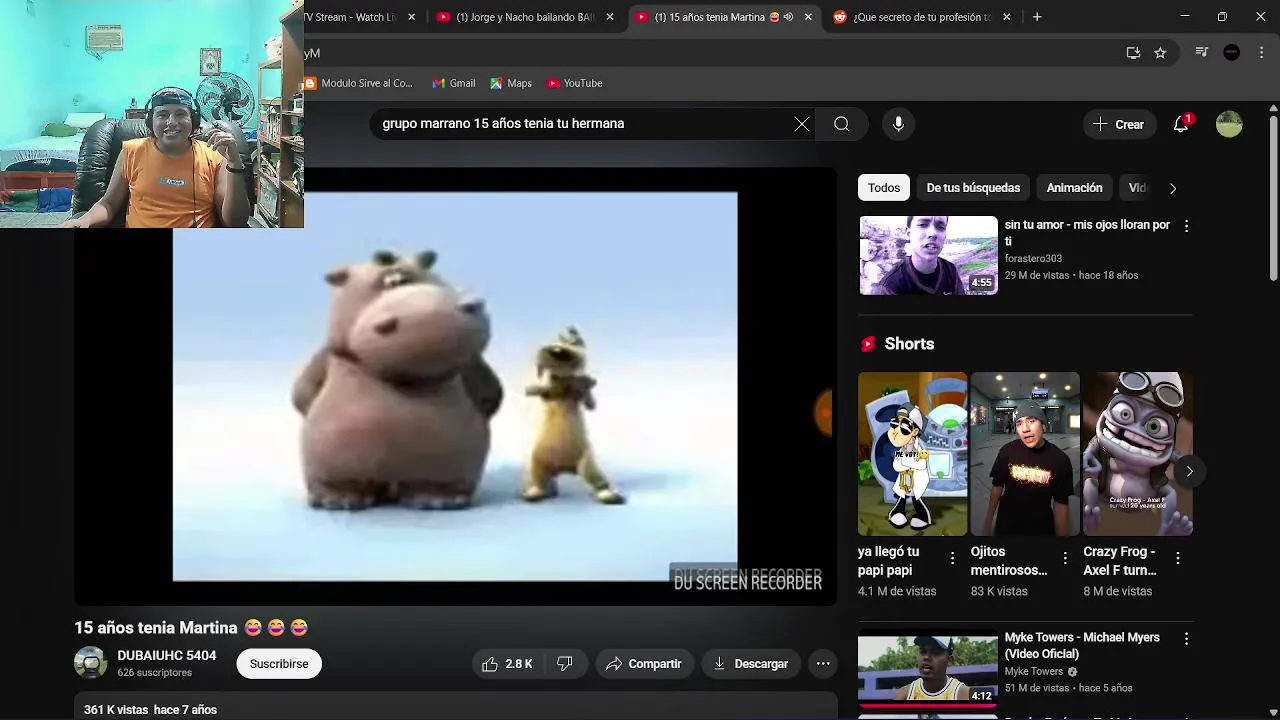This screenshot has height=720, width=1280.
Task: Open options for the sin tu amor video
Action: coord(1186,227)
